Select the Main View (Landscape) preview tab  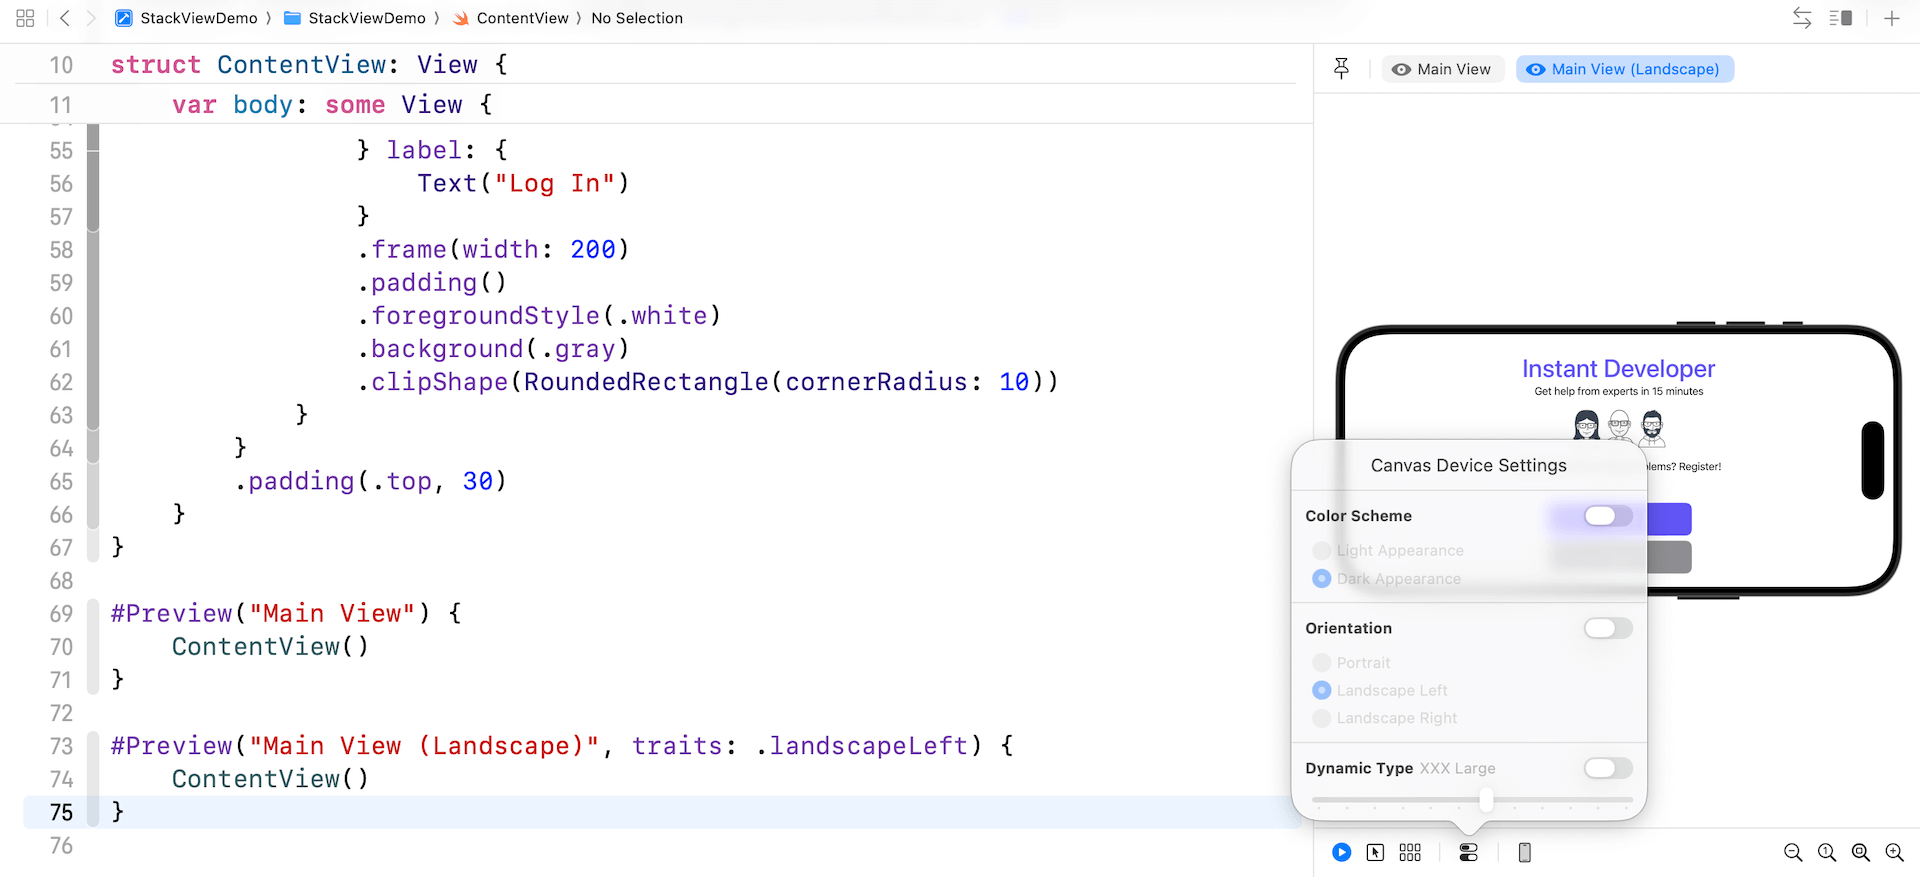tap(1624, 69)
